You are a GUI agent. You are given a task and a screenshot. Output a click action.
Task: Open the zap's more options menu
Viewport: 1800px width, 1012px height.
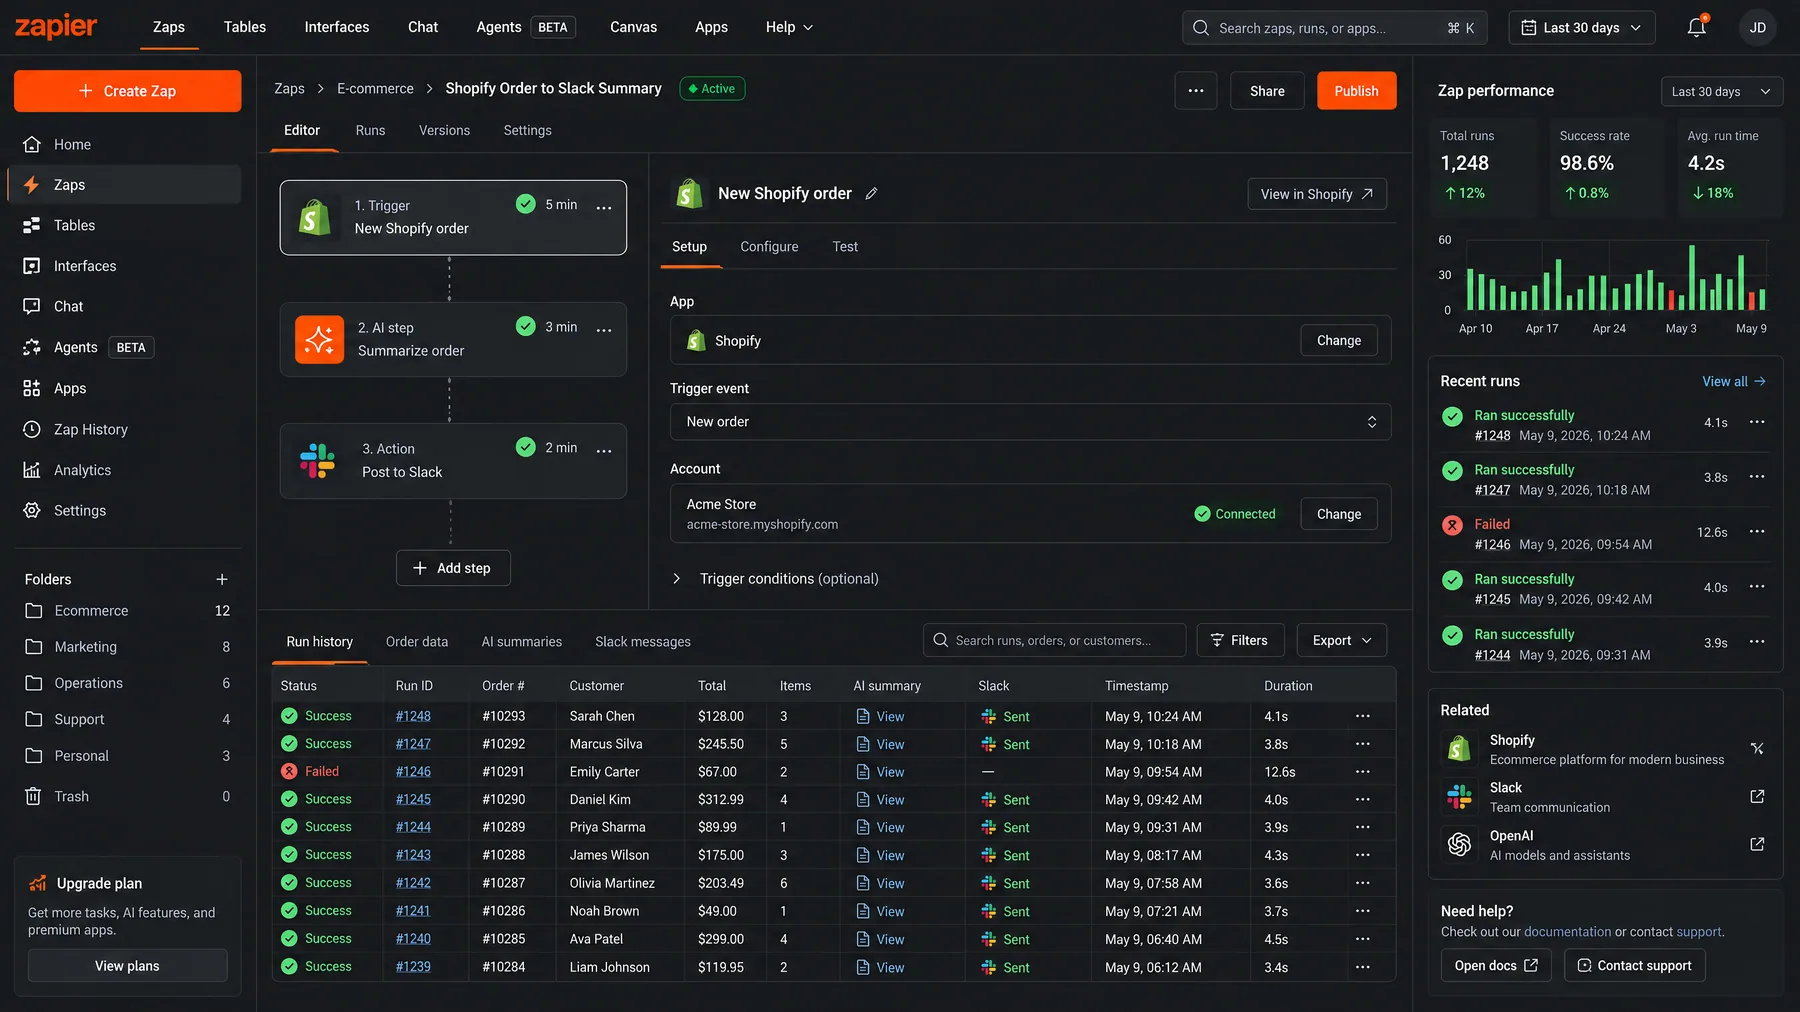(x=1196, y=91)
